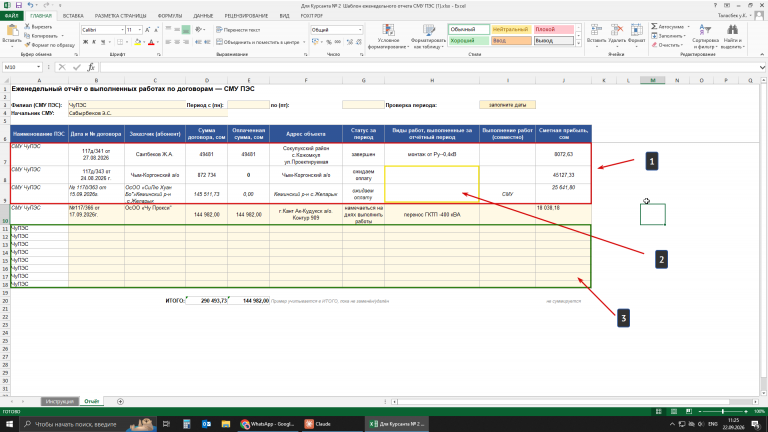Click Copy (Копировать) command
This screenshot has height=432, width=768.
point(43,36)
